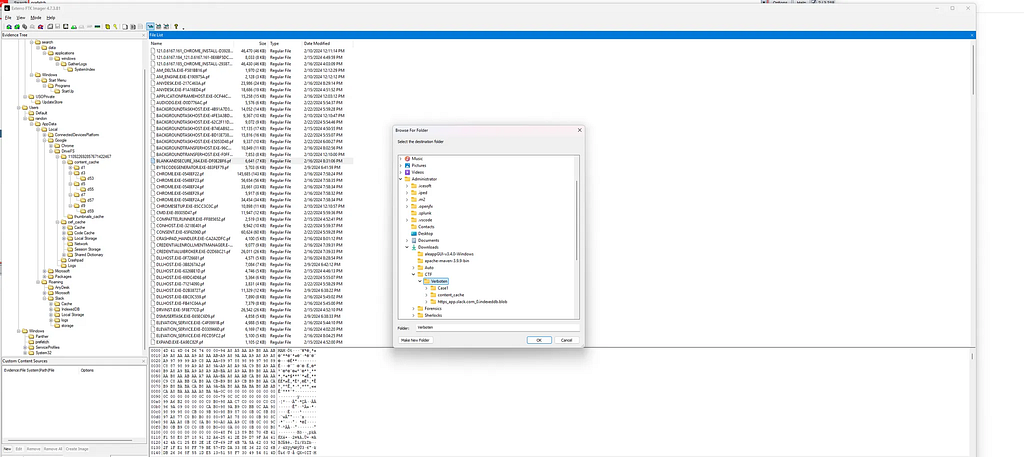
Task: Close the Evidence Tree pane
Action: 144,35
